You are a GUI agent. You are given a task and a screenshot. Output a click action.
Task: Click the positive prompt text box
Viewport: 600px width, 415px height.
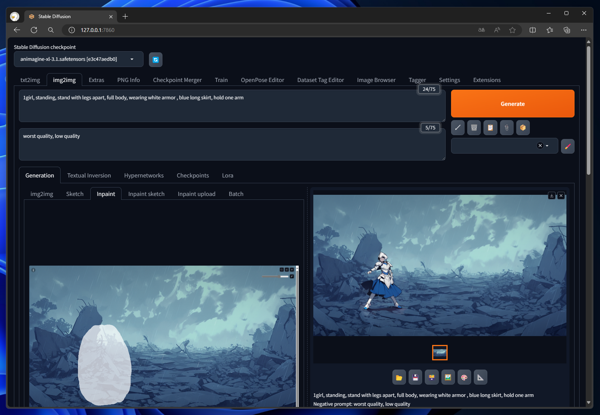point(232,106)
